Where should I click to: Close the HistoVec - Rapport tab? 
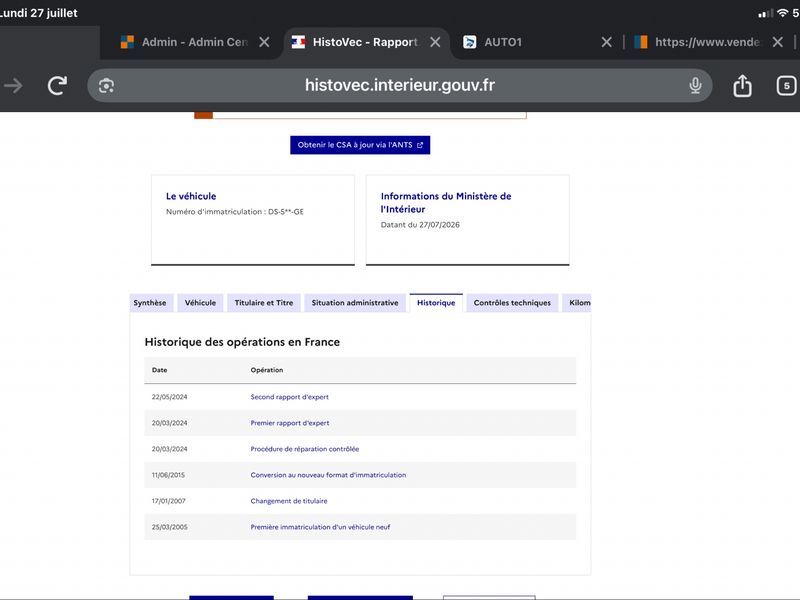pos(435,42)
